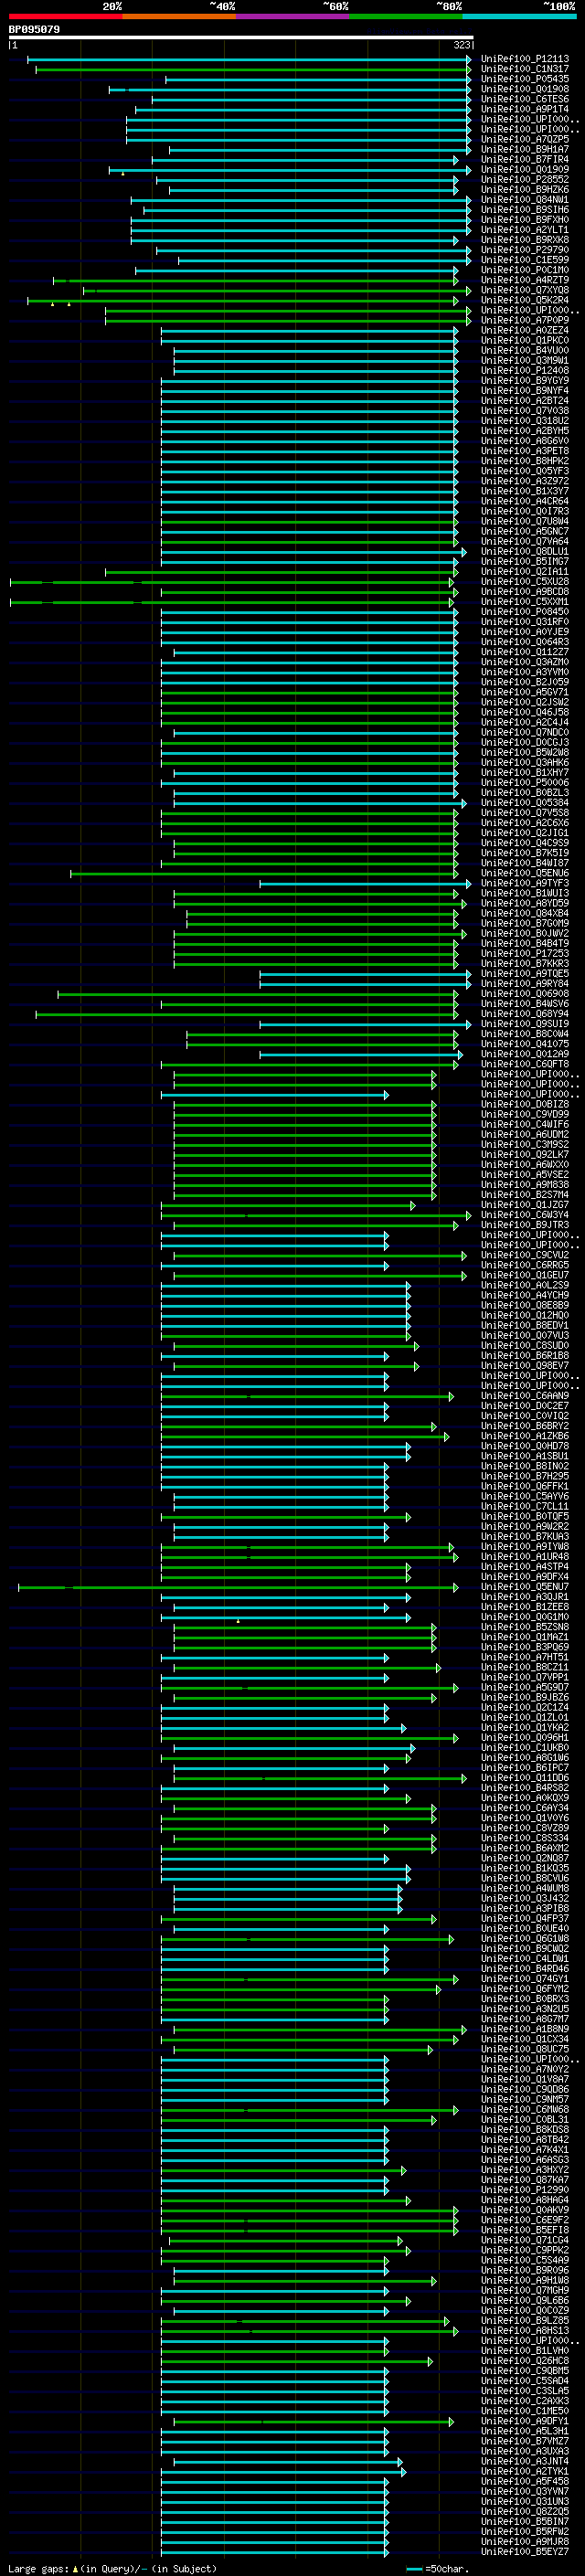The width and height of the screenshot is (585, 2576).
Task: Select the UniRef100_A8YD59 label
Action: (x=525, y=904)
